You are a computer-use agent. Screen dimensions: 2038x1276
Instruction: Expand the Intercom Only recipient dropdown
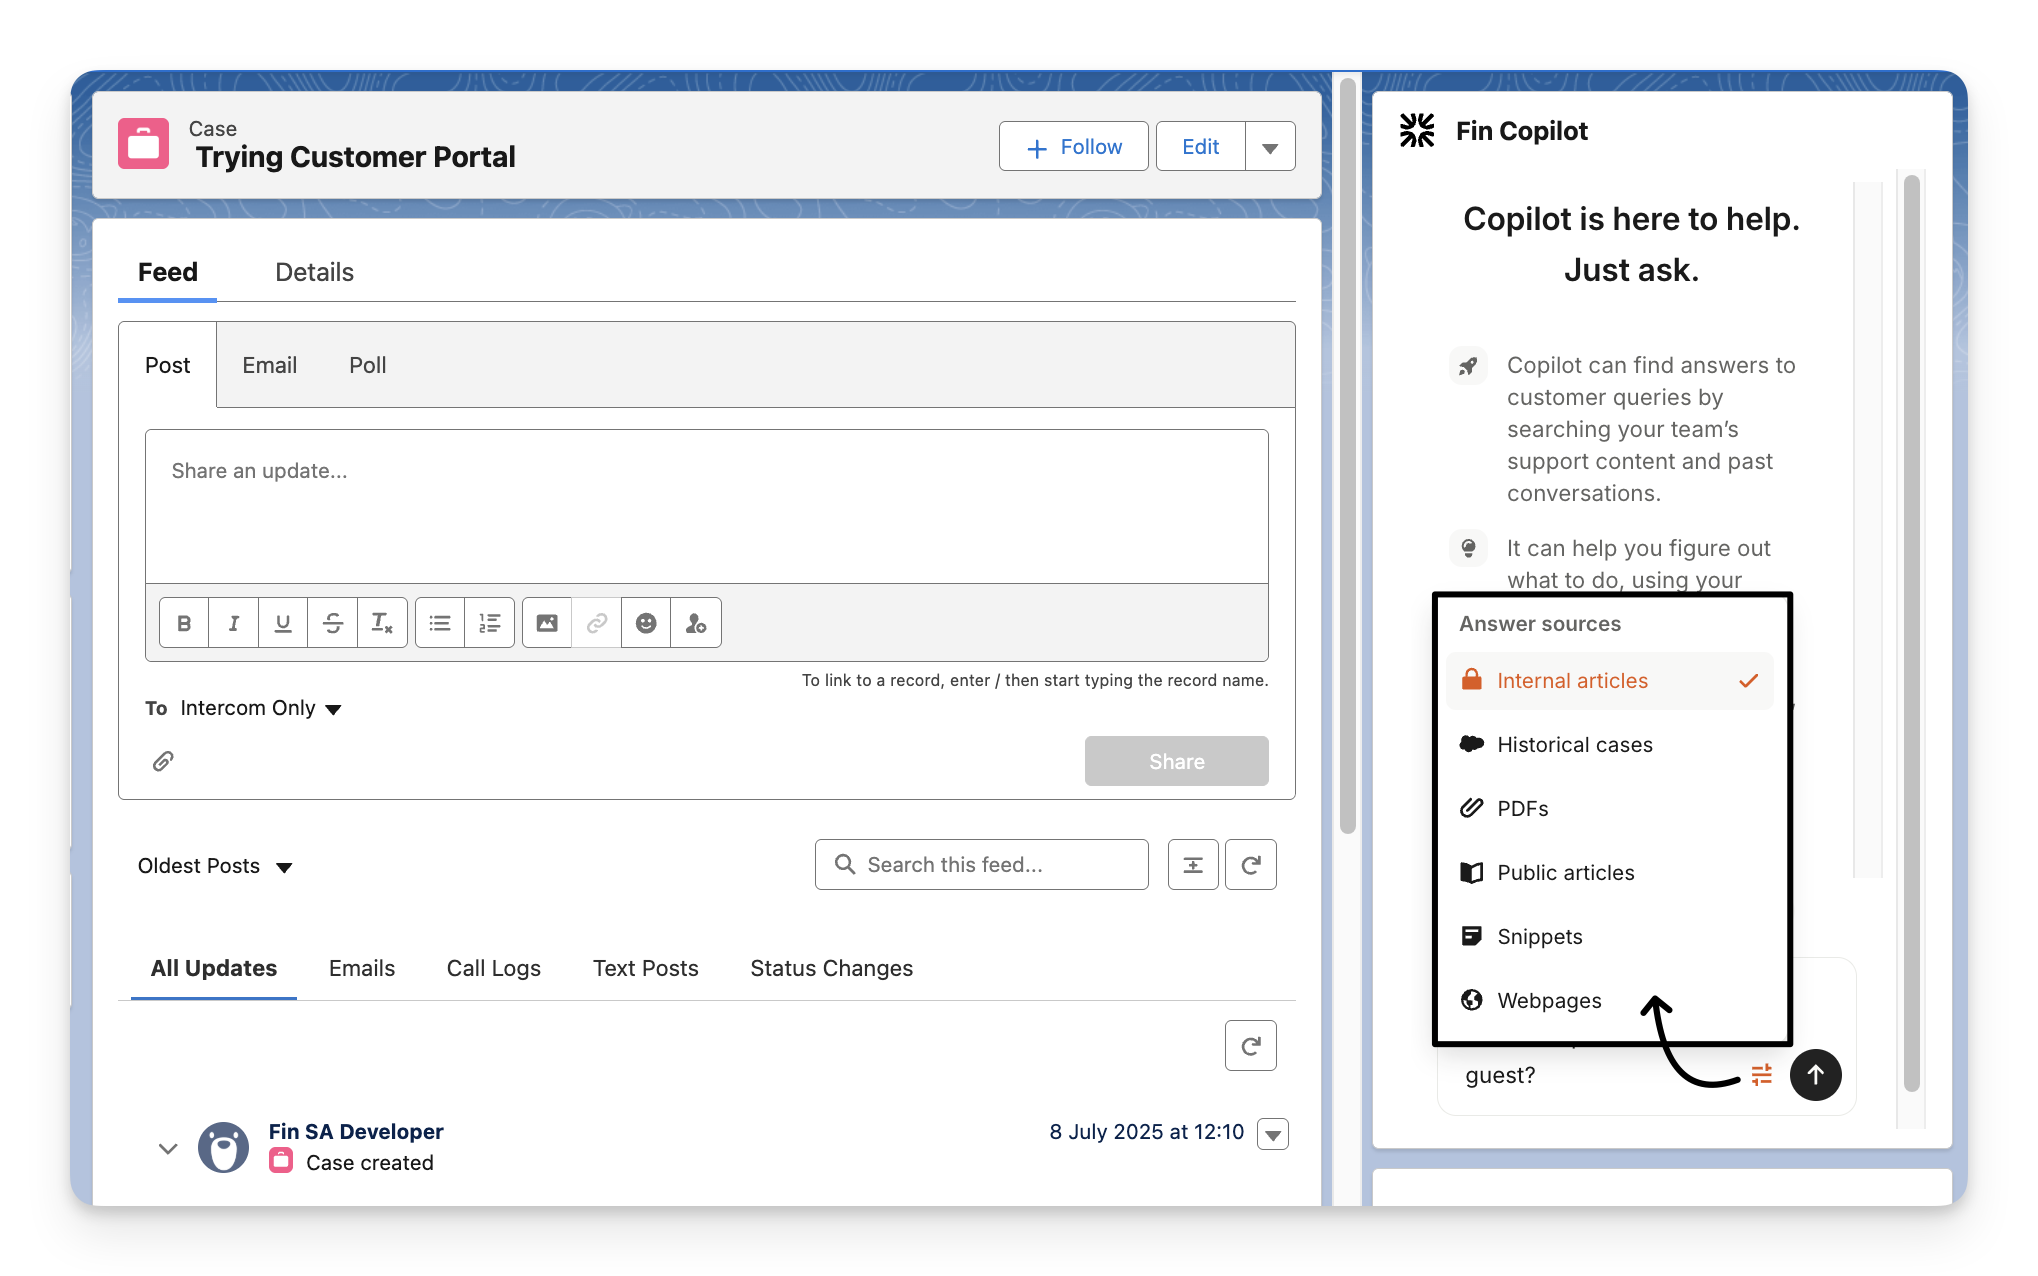[260, 709]
